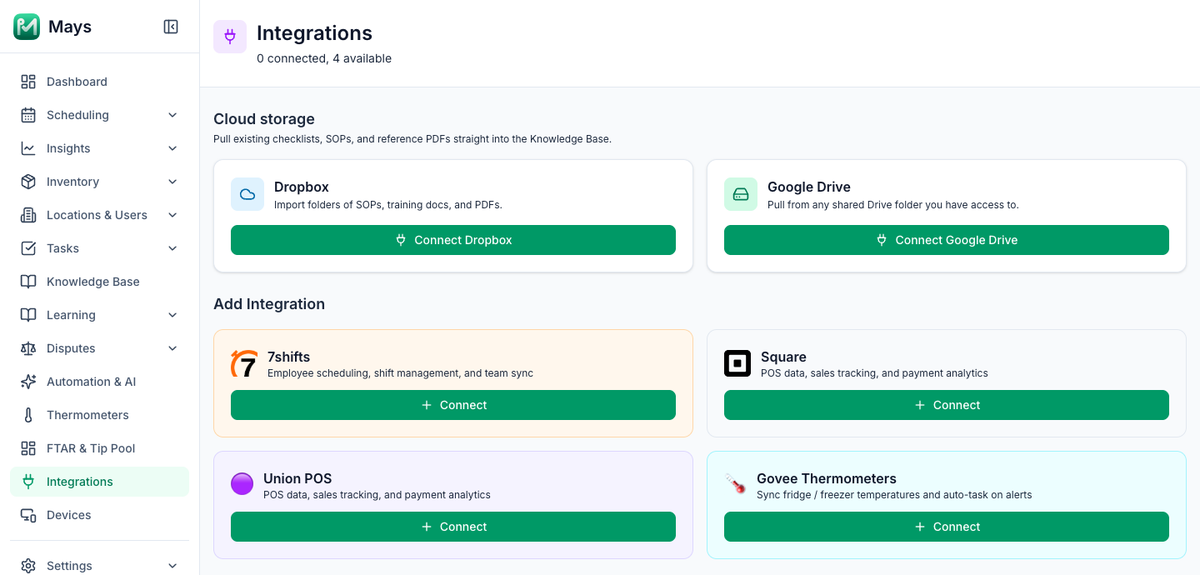Expand the Learning chevron
The image size is (1200, 575).
(172, 315)
